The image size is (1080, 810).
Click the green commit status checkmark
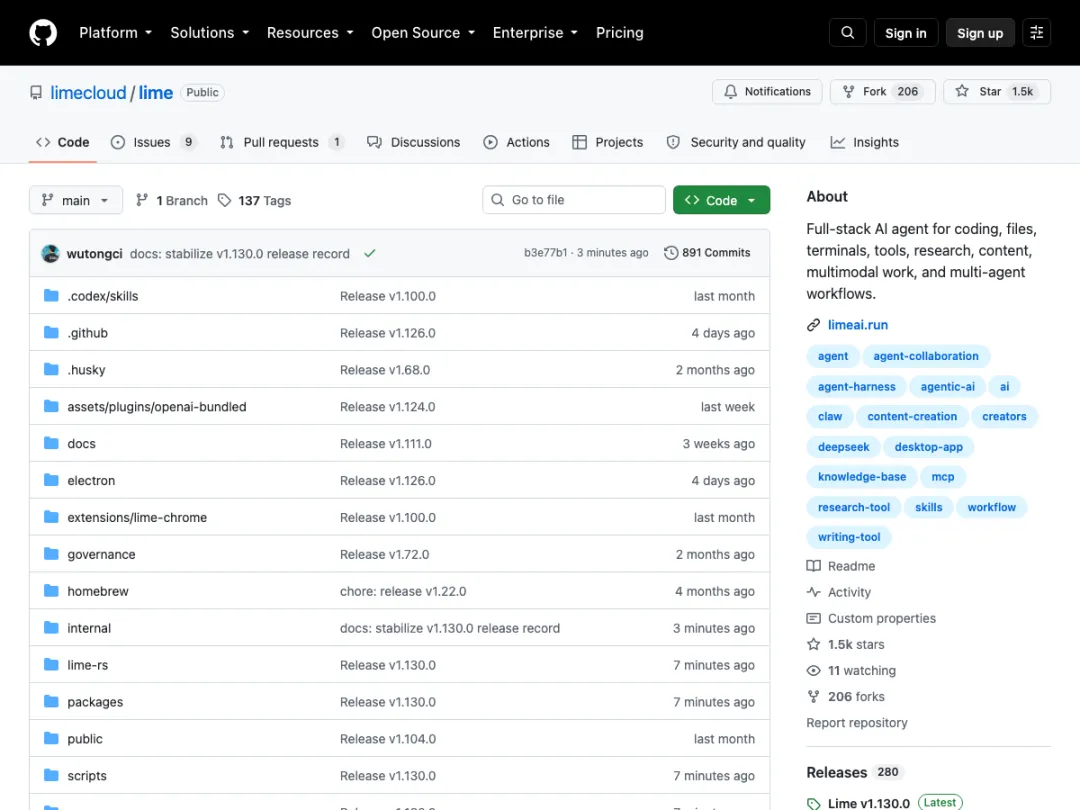pos(370,253)
